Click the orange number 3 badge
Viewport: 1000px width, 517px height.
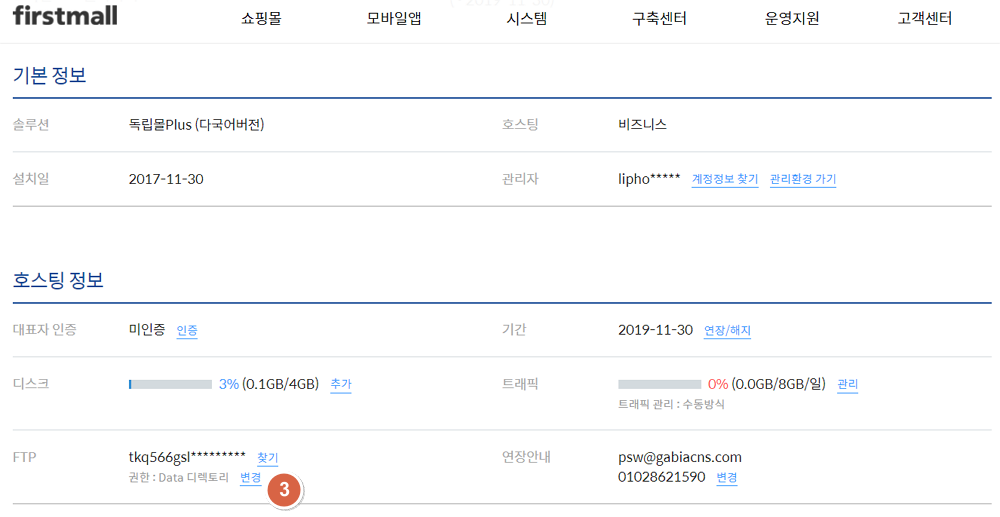tap(285, 490)
